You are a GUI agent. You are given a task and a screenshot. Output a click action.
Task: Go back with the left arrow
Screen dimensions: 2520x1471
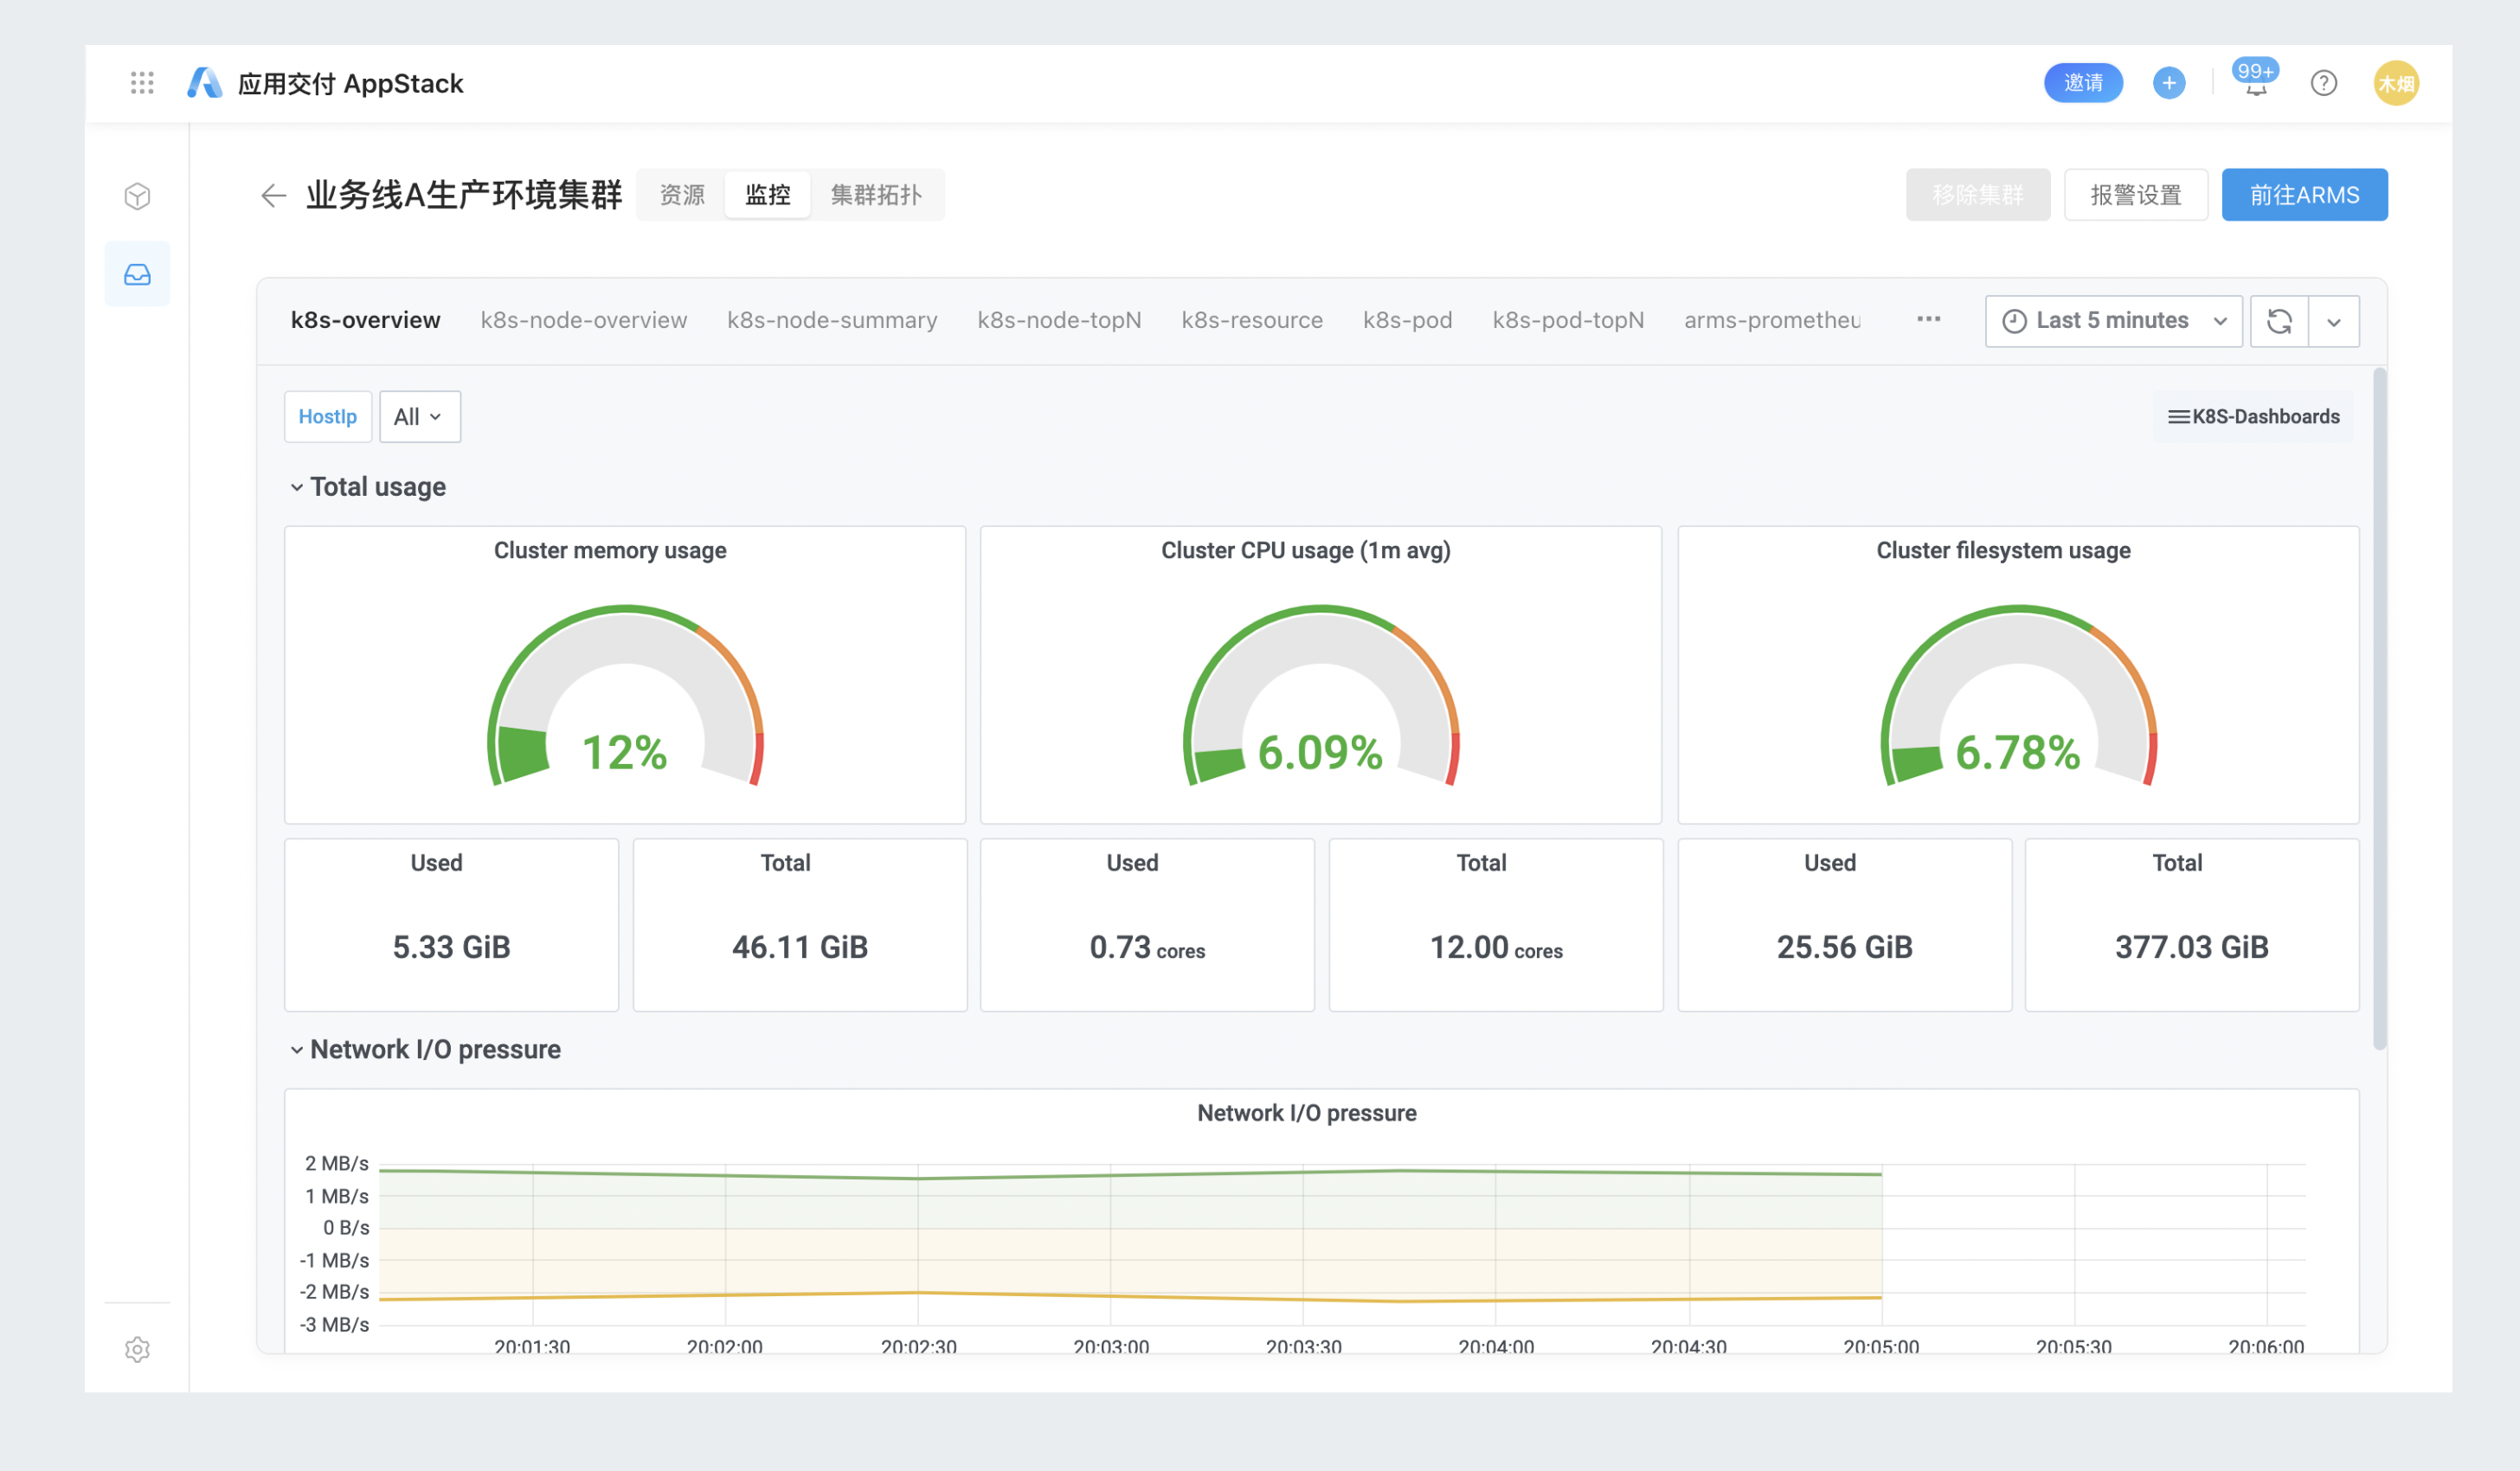click(x=273, y=195)
